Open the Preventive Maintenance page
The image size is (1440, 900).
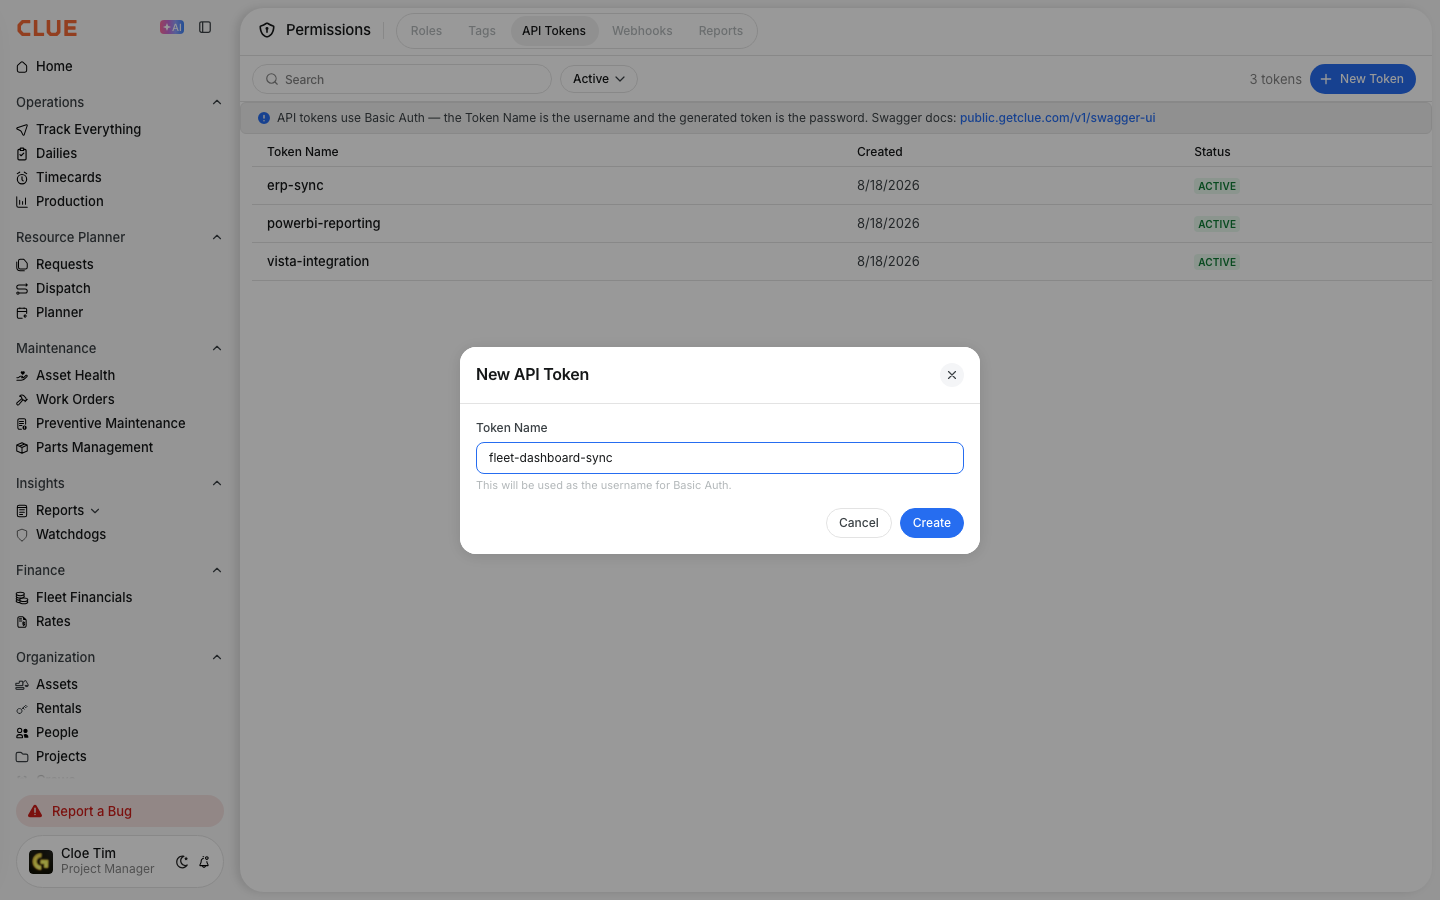110,424
